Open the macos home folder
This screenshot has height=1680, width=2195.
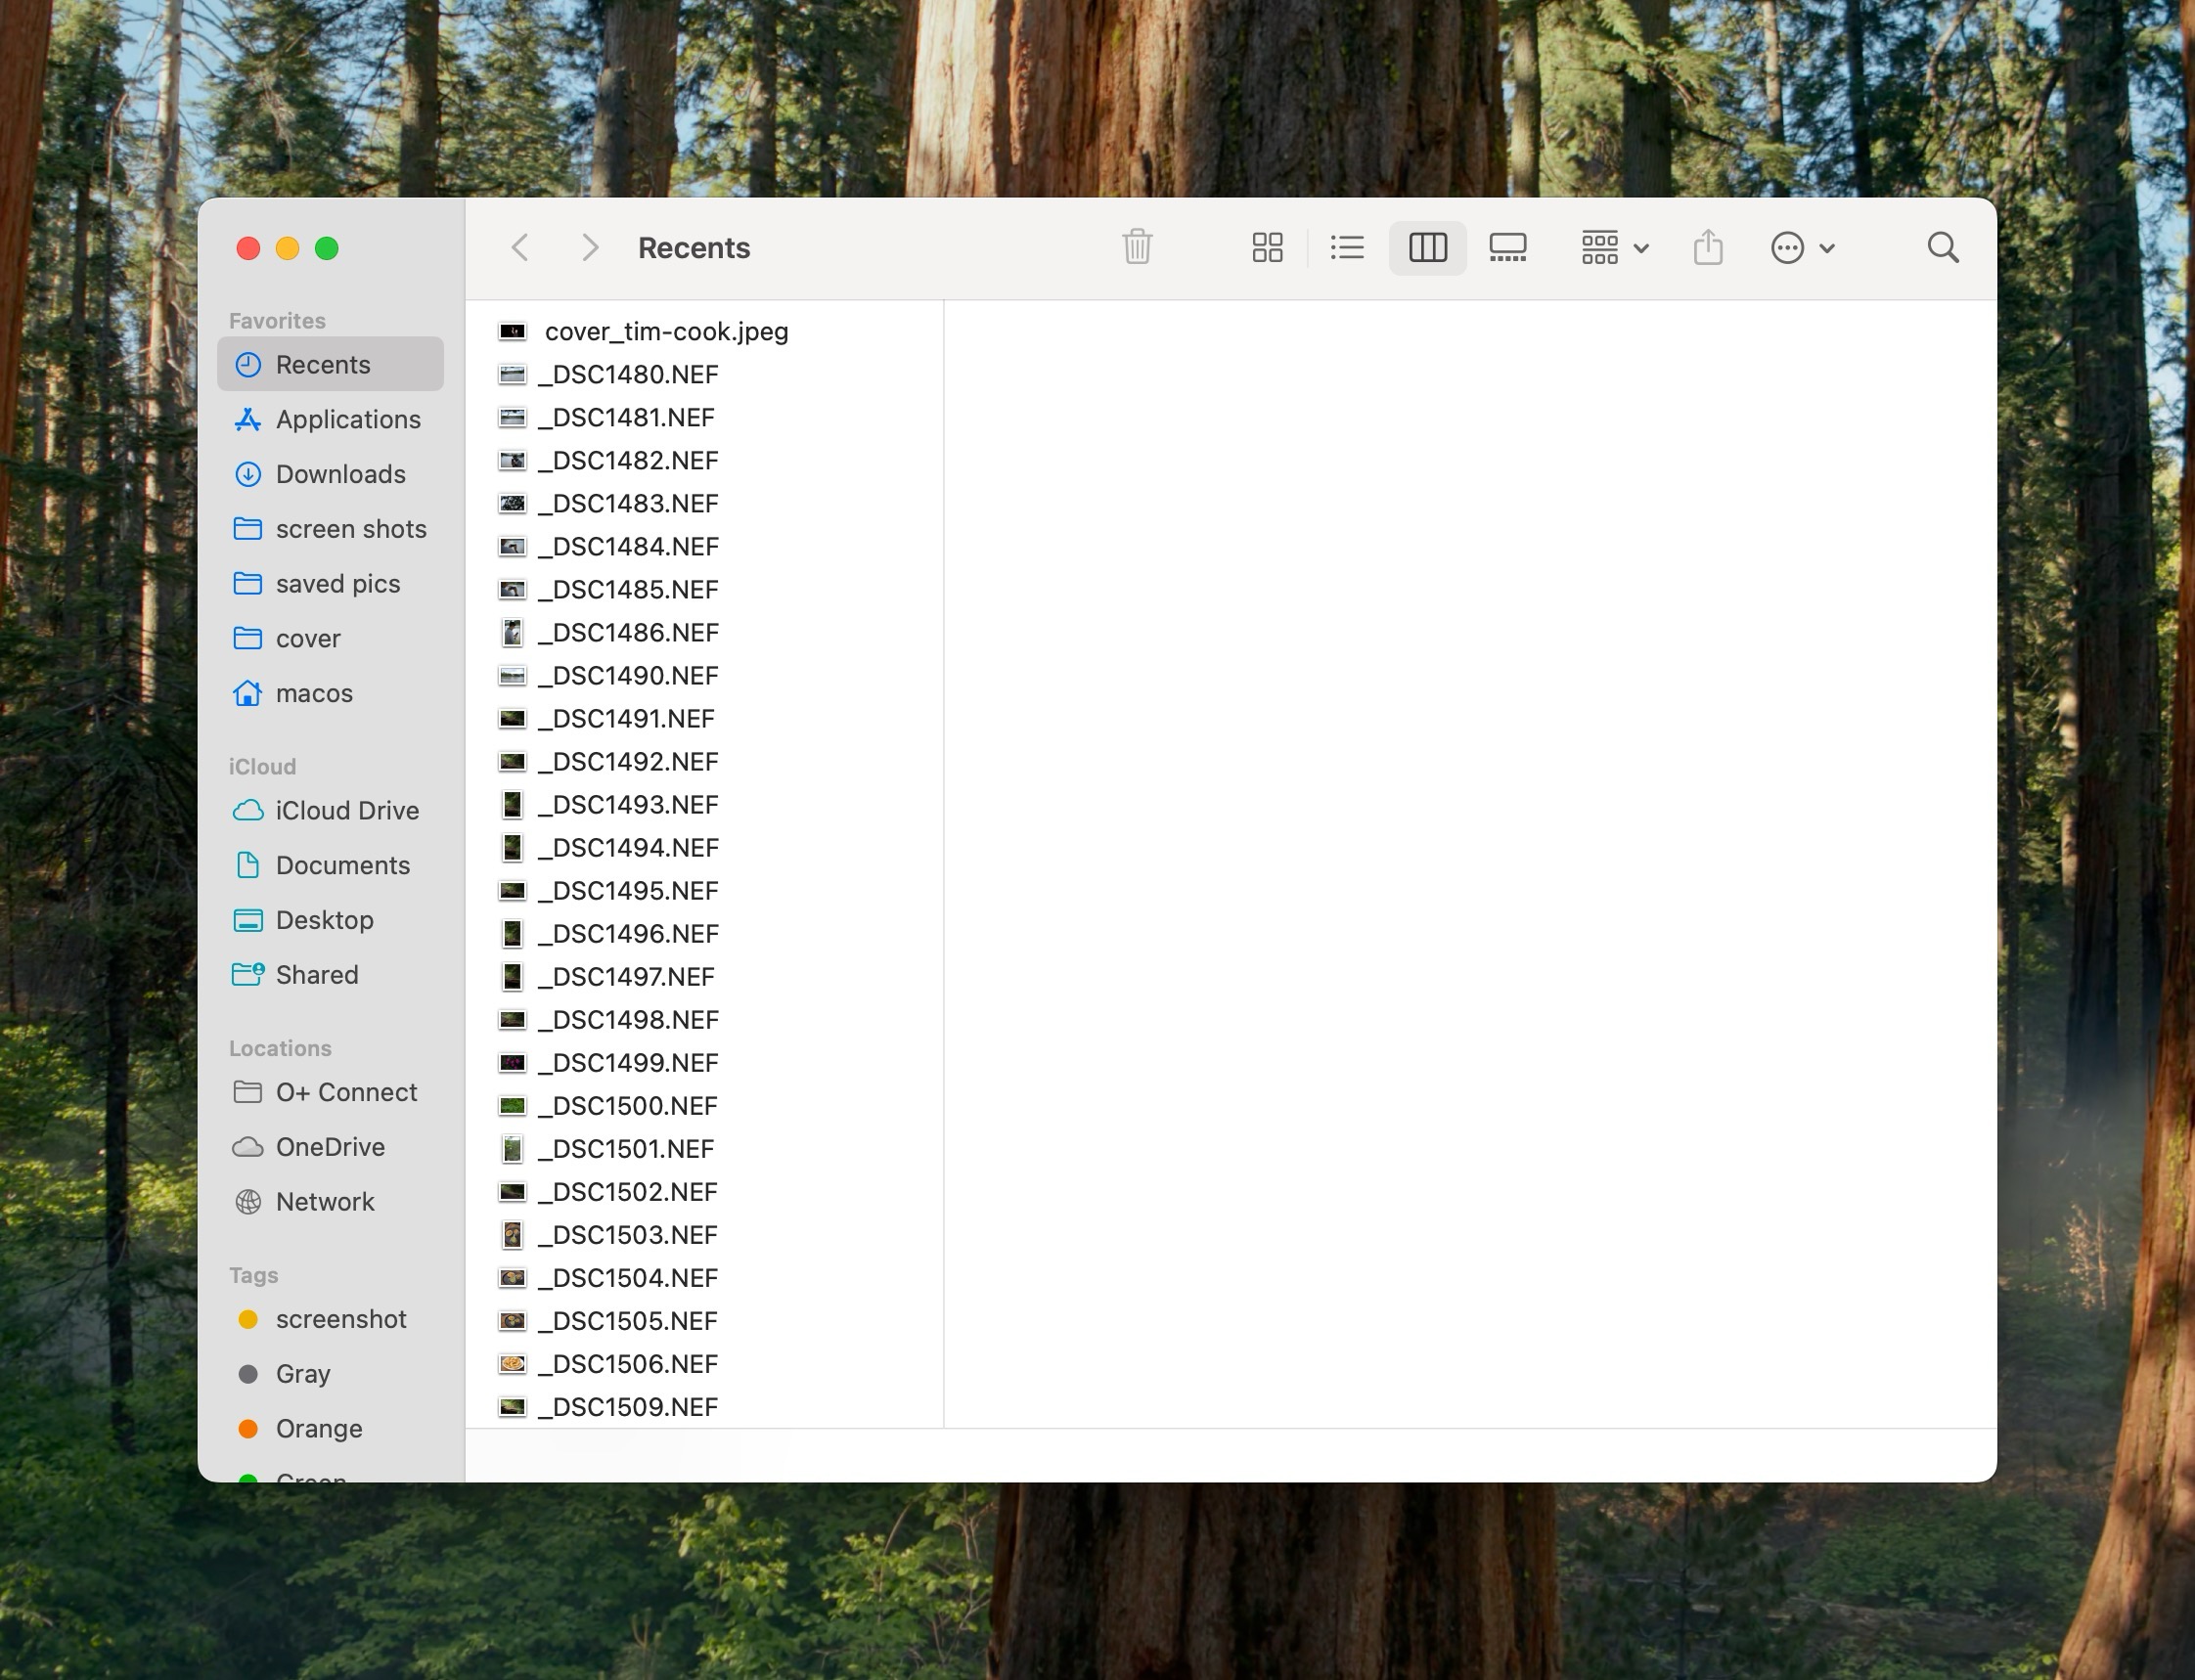(x=330, y=693)
